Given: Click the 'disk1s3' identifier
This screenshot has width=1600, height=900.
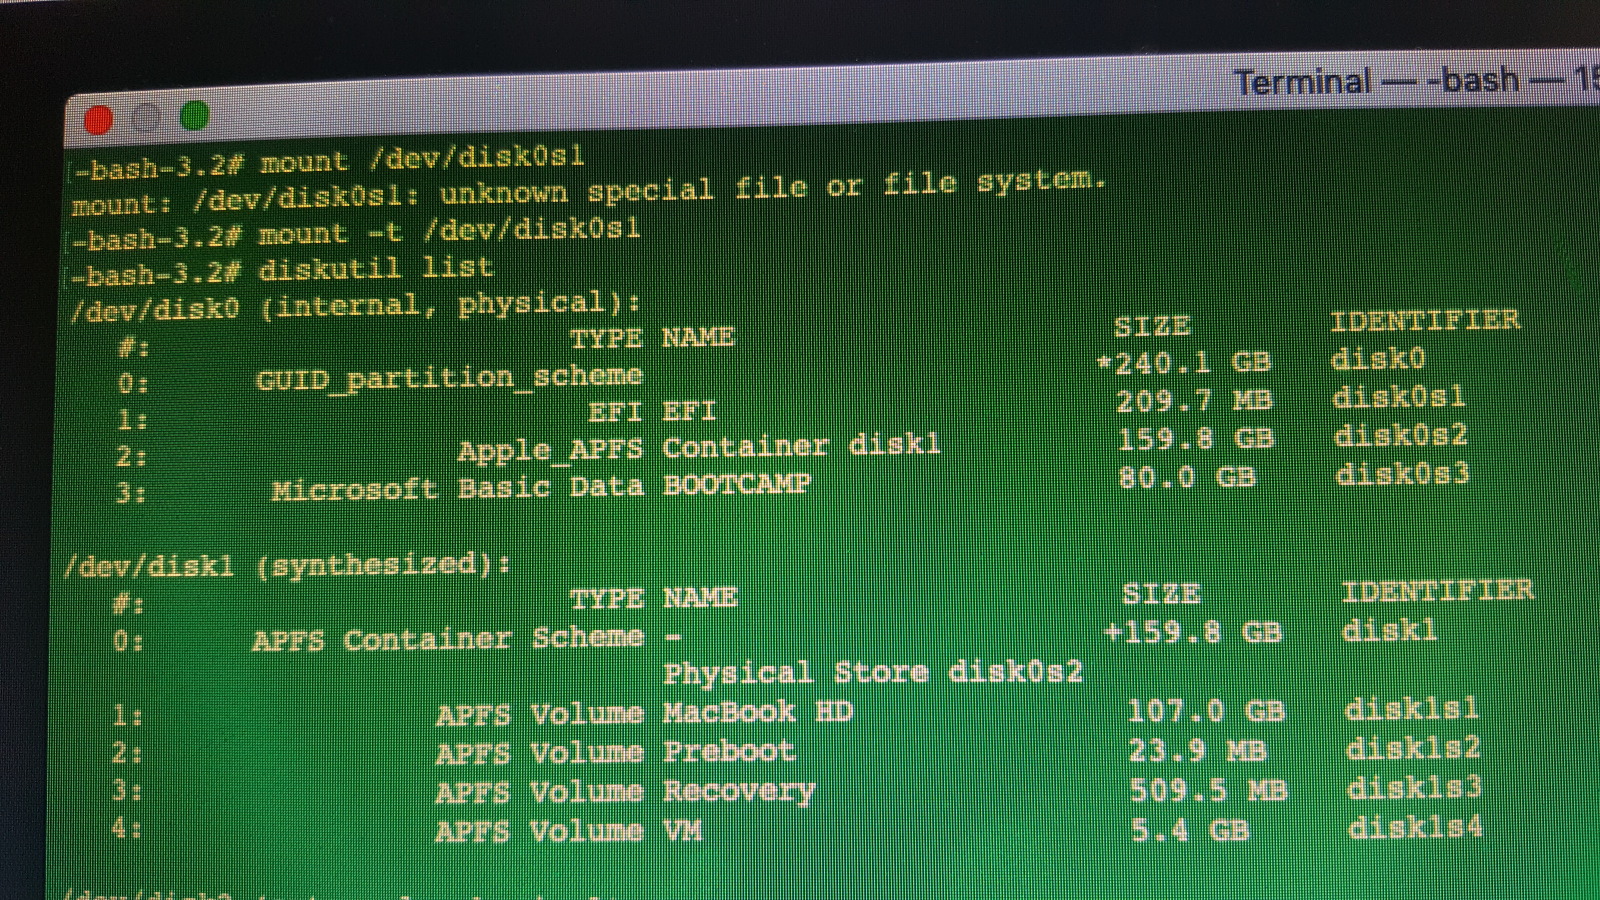Looking at the screenshot, I should click(1414, 788).
